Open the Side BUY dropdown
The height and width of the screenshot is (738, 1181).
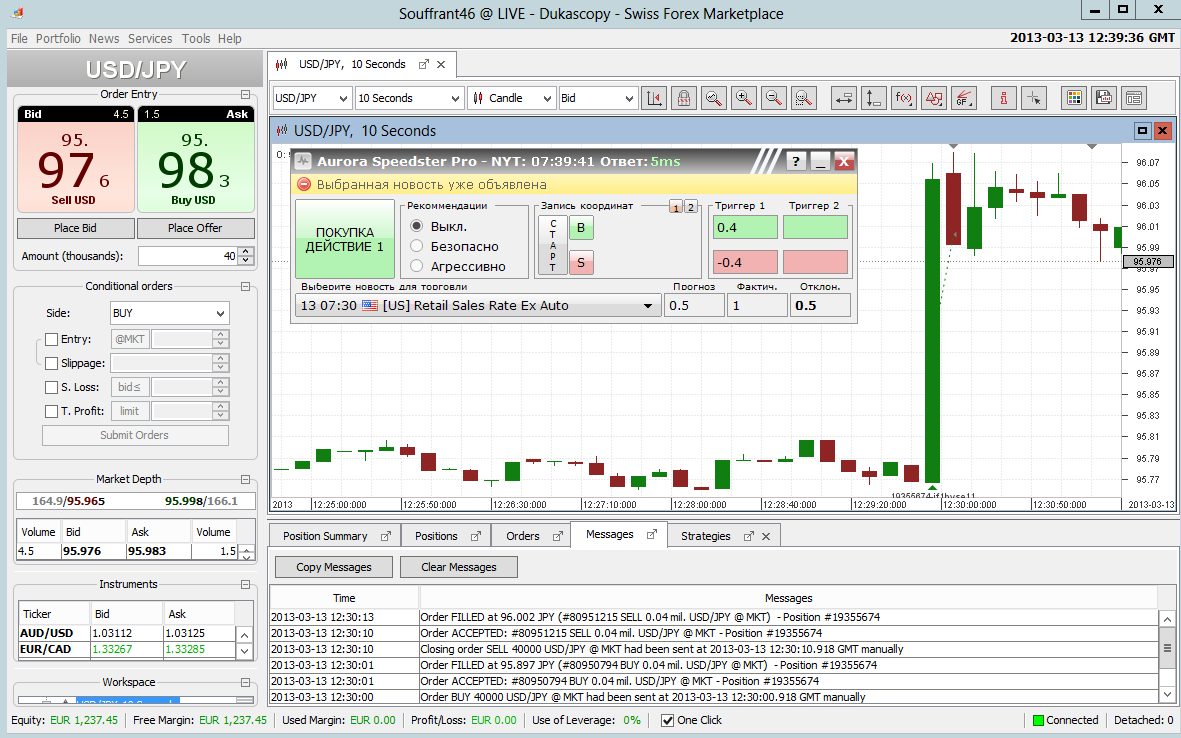pyautogui.click(x=169, y=313)
